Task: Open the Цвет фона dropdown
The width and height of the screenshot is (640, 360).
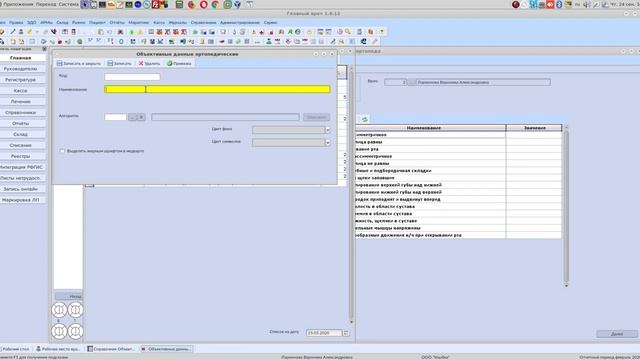Action: point(327,130)
